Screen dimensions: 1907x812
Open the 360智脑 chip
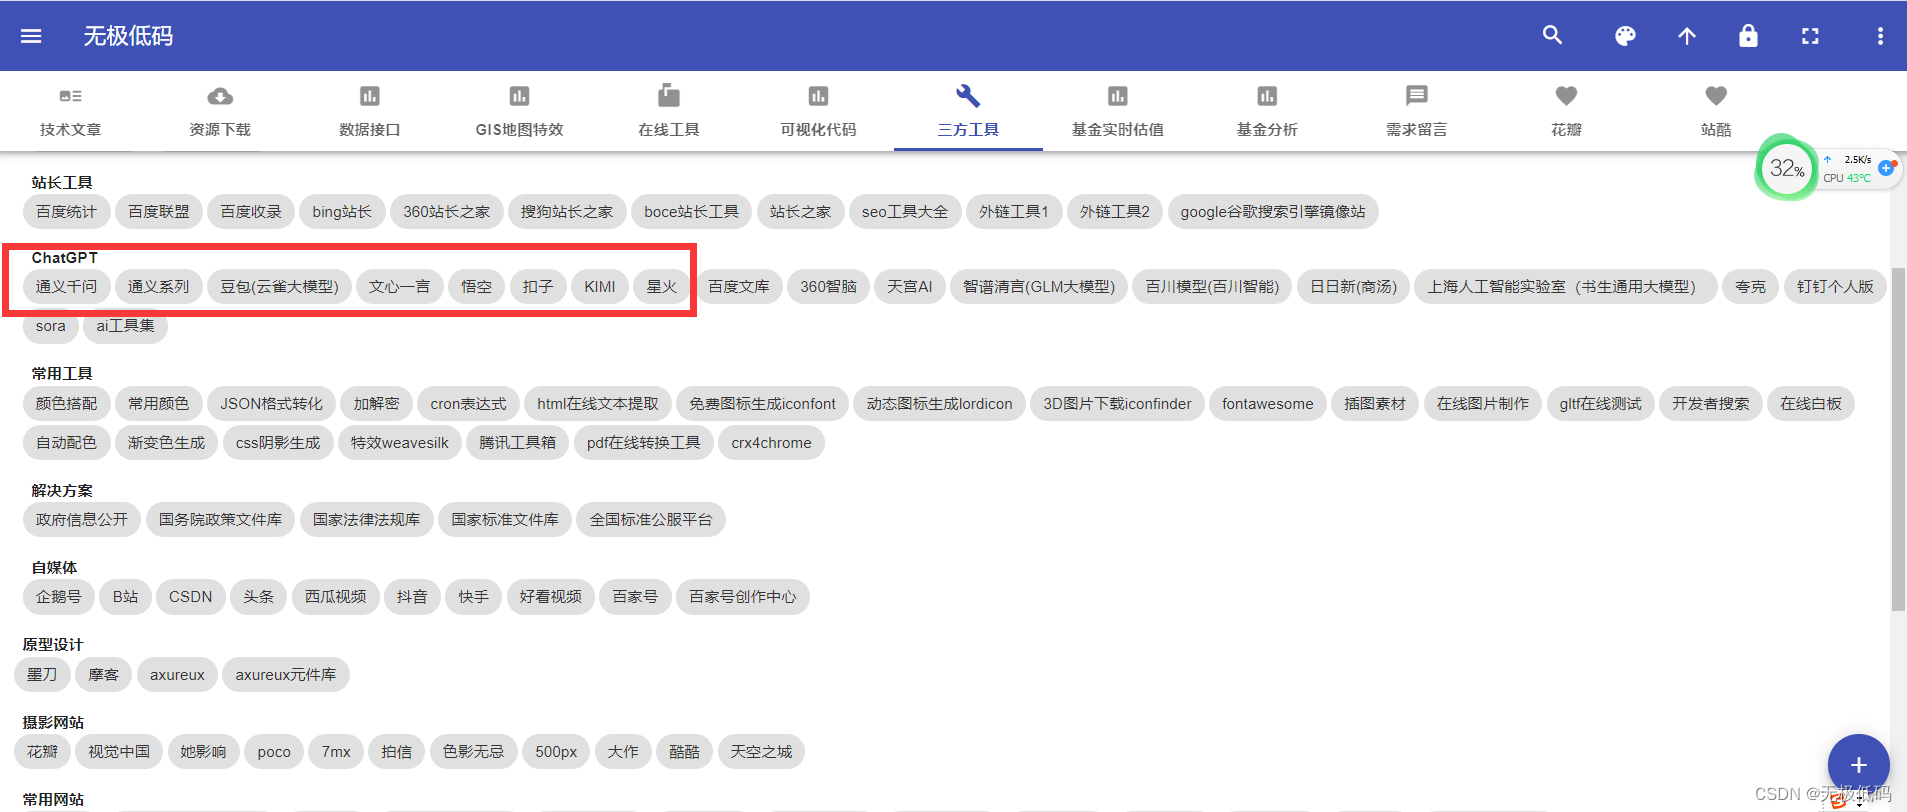coord(828,287)
